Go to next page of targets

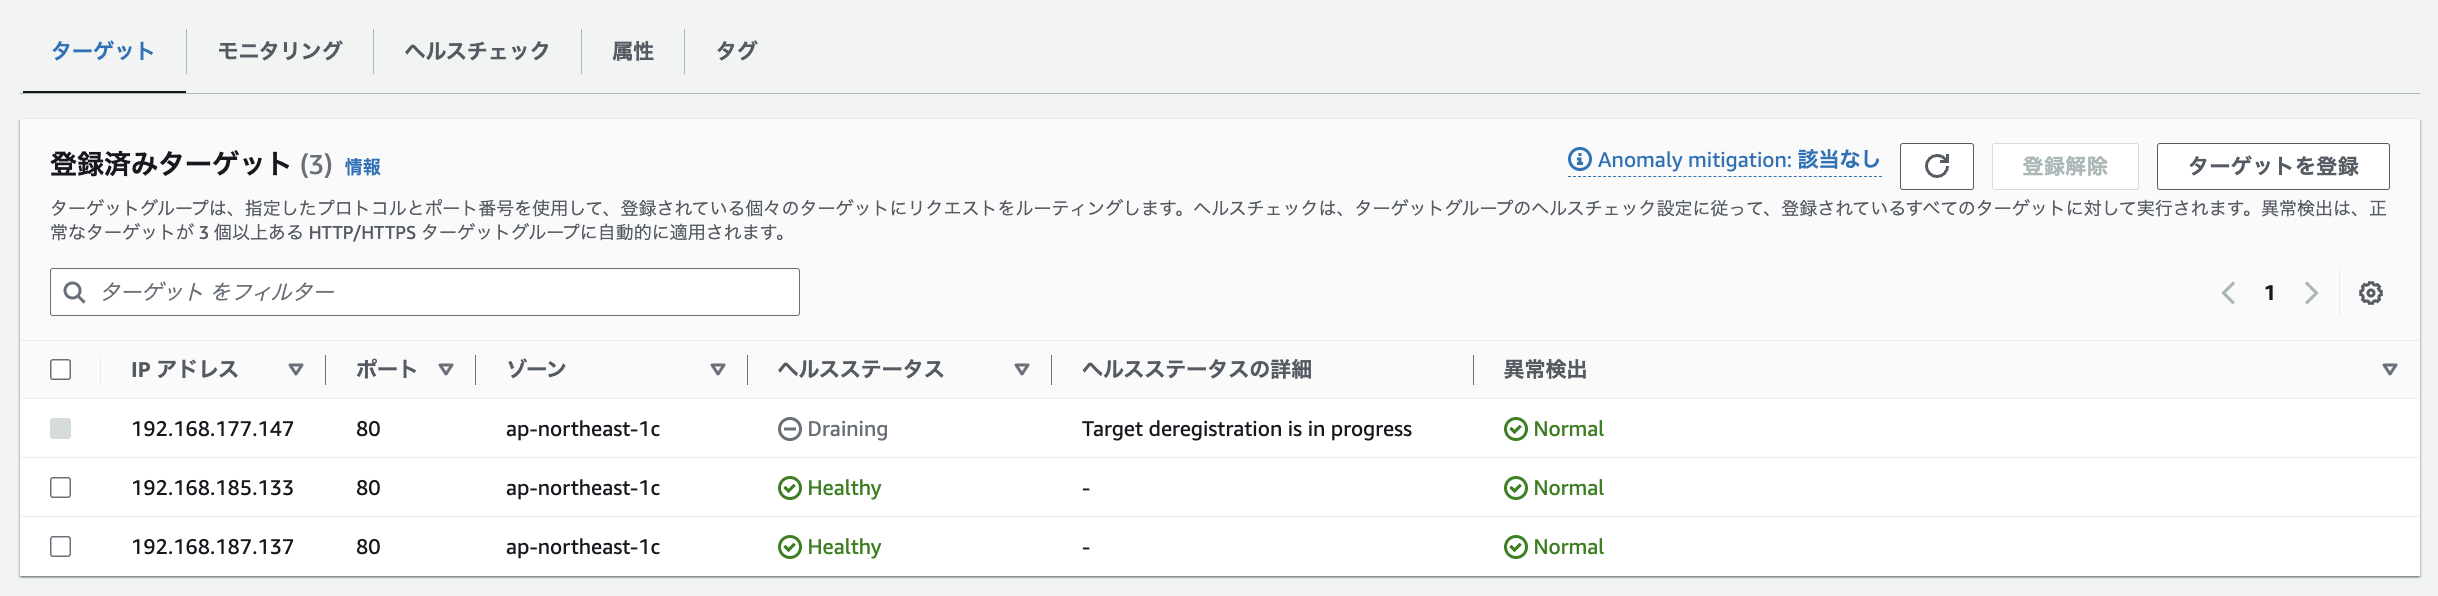tap(2311, 292)
